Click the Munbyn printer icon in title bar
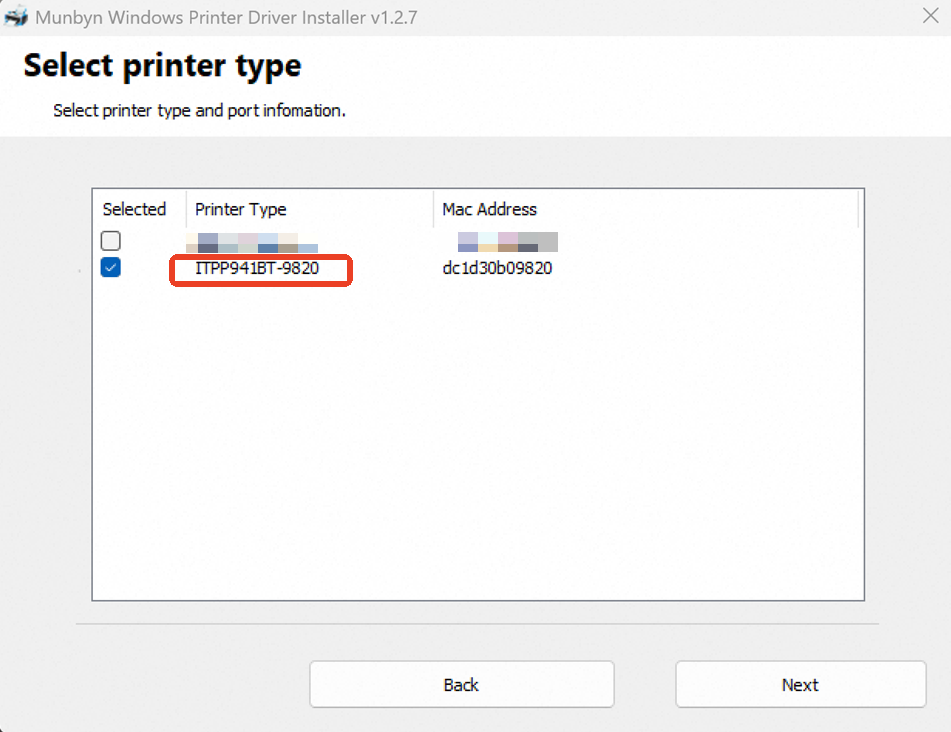Viewport: 951px width, 732px height. (x=16, y=16)
